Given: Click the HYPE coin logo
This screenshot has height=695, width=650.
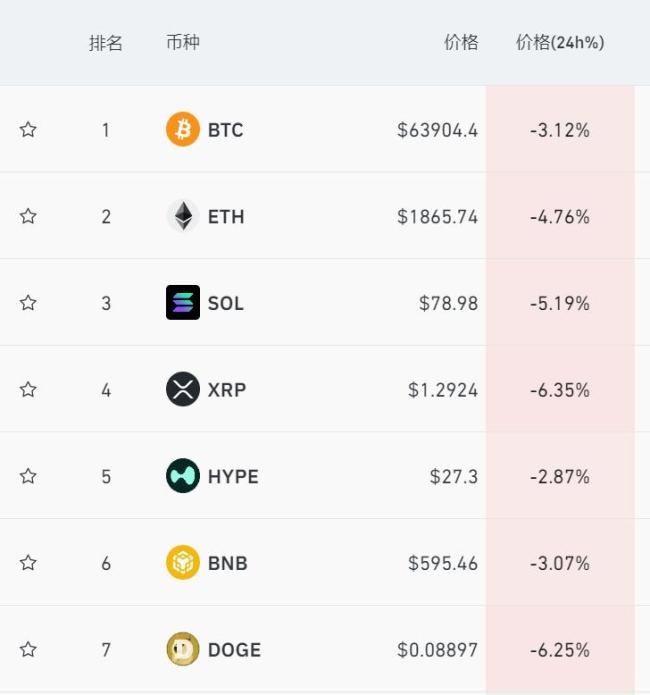Looking at the screenshot, I should coord(183,476).
